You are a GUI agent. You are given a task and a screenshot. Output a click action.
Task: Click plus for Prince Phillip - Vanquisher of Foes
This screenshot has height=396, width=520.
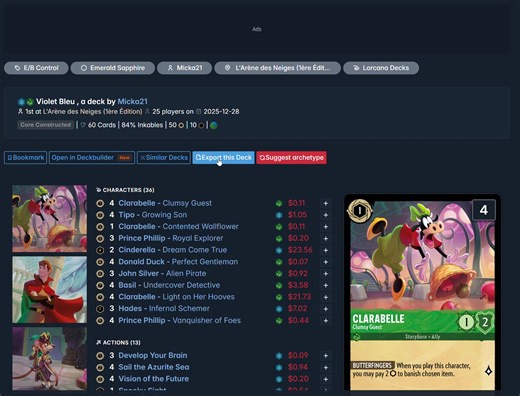point(326,321)
